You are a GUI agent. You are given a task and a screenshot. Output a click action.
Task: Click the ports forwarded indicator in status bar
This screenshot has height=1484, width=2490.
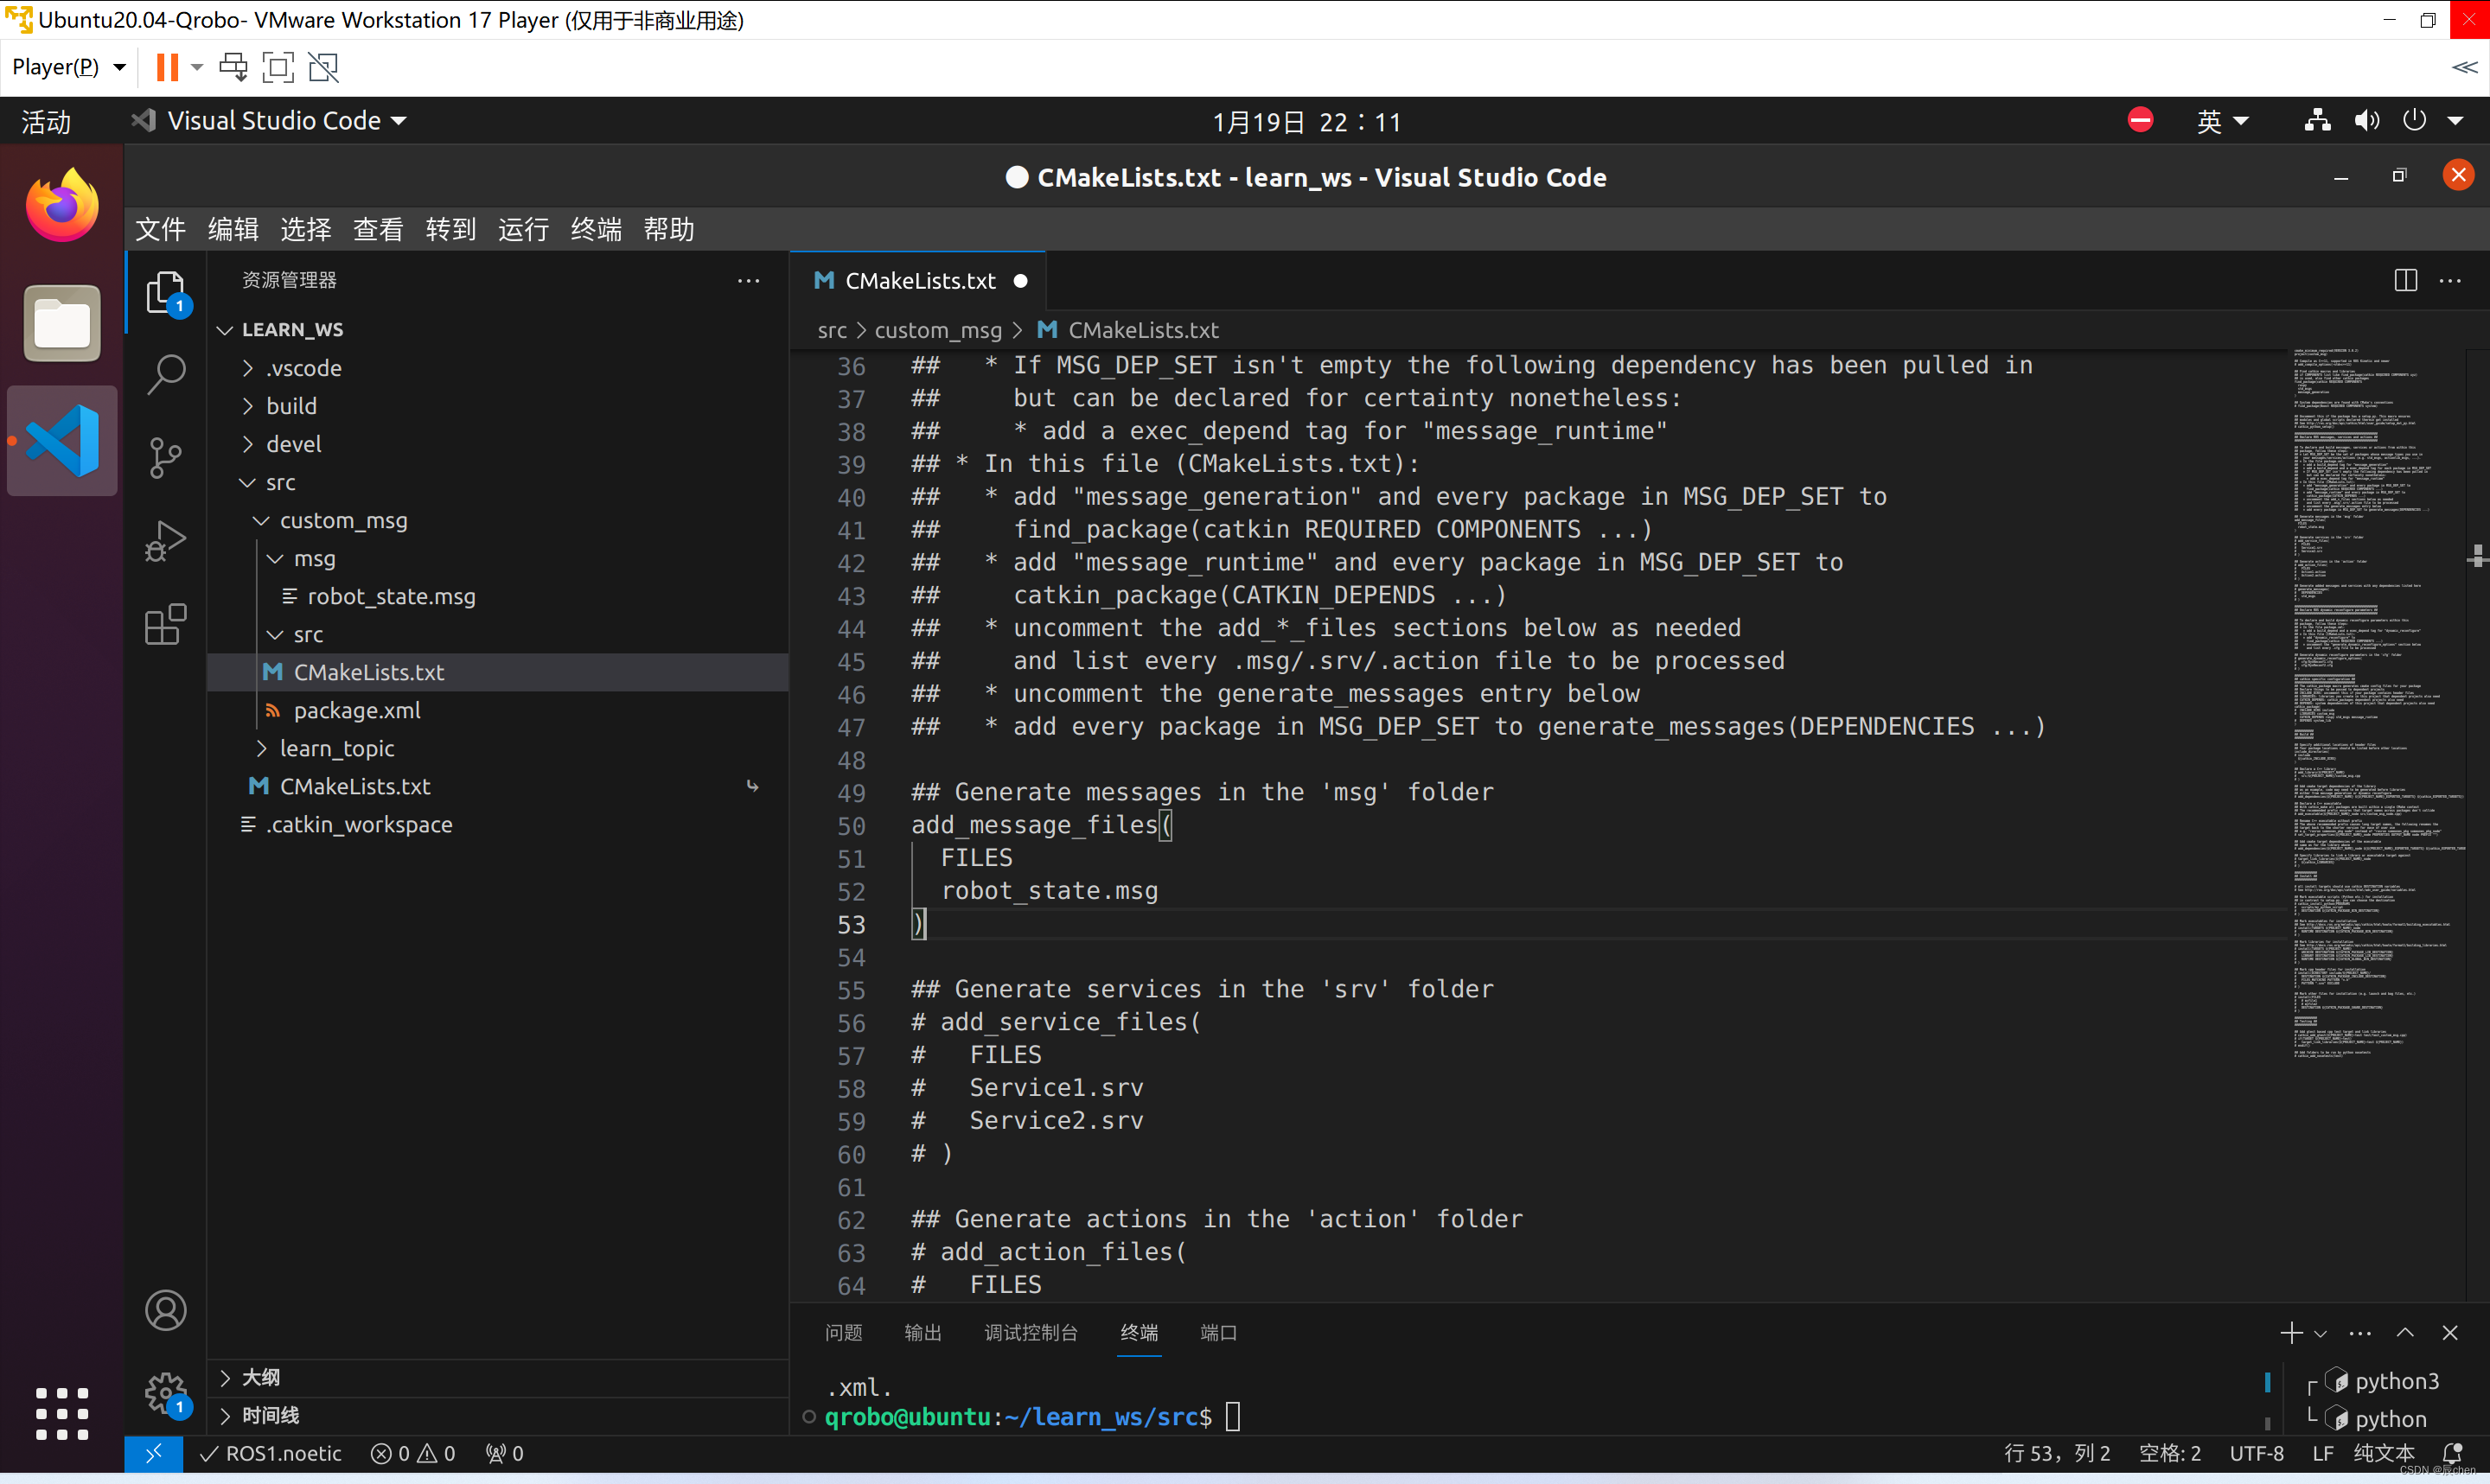coord(504,1453)
